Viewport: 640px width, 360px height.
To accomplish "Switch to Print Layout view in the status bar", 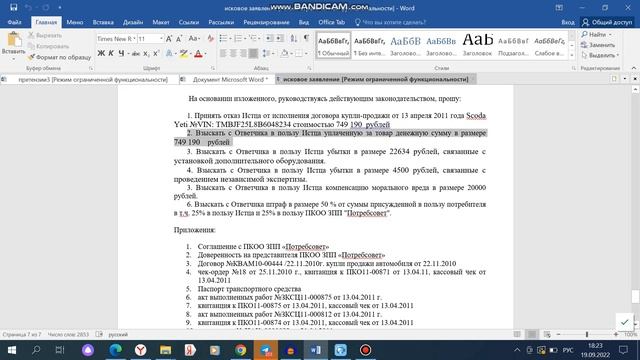I will click(532, 334).
